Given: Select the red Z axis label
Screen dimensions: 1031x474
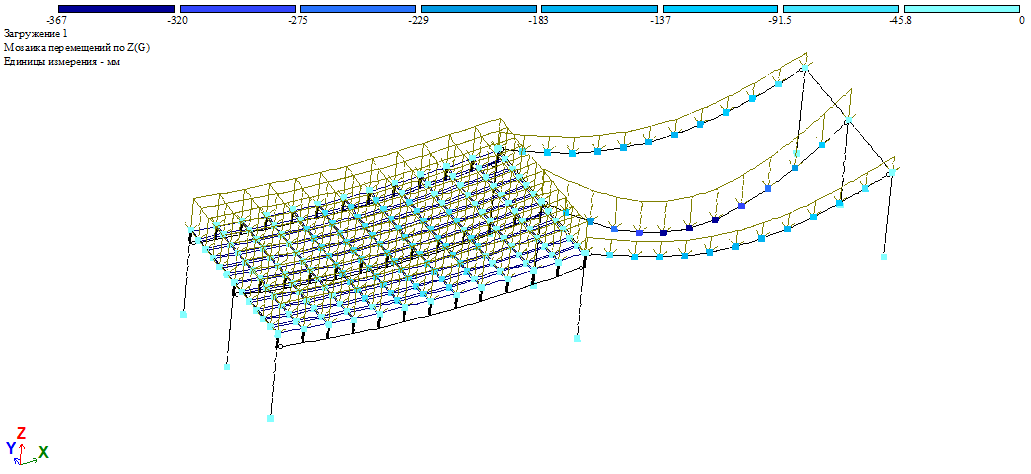Looking at the screenshot, I should (x=21, y=433).
